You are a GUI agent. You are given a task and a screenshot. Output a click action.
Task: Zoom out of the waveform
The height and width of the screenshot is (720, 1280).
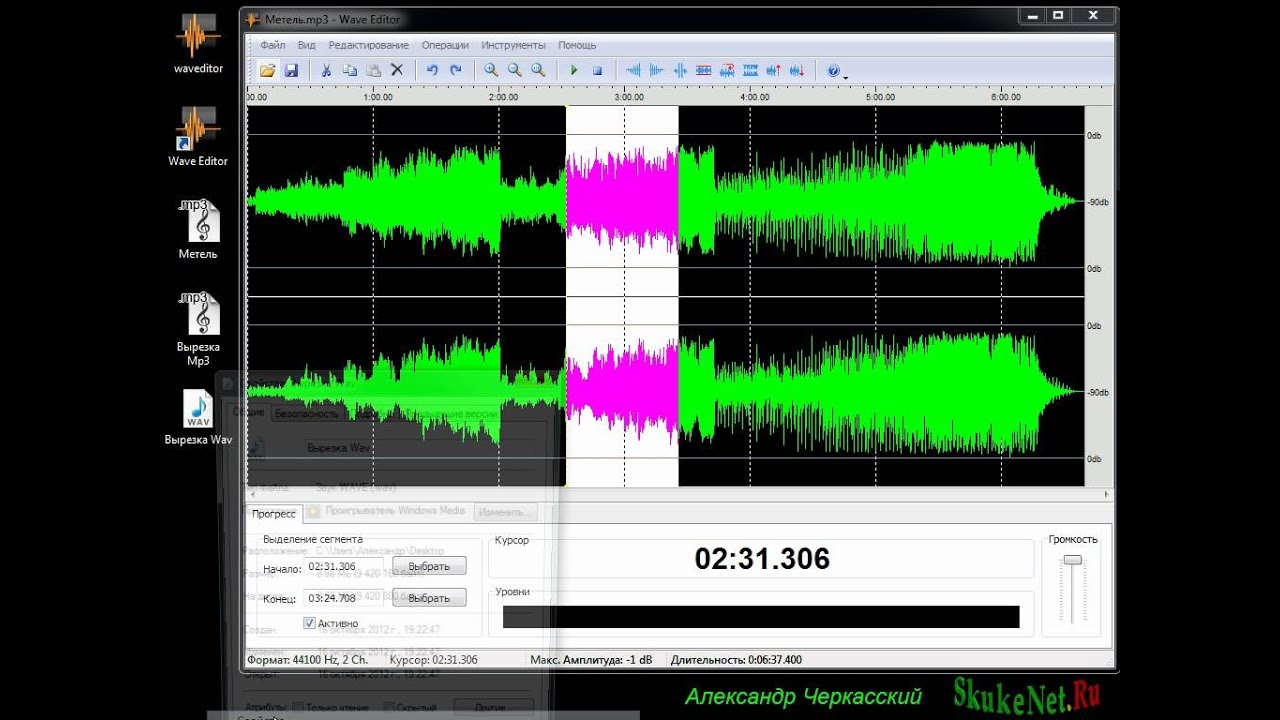click(514, 70)
